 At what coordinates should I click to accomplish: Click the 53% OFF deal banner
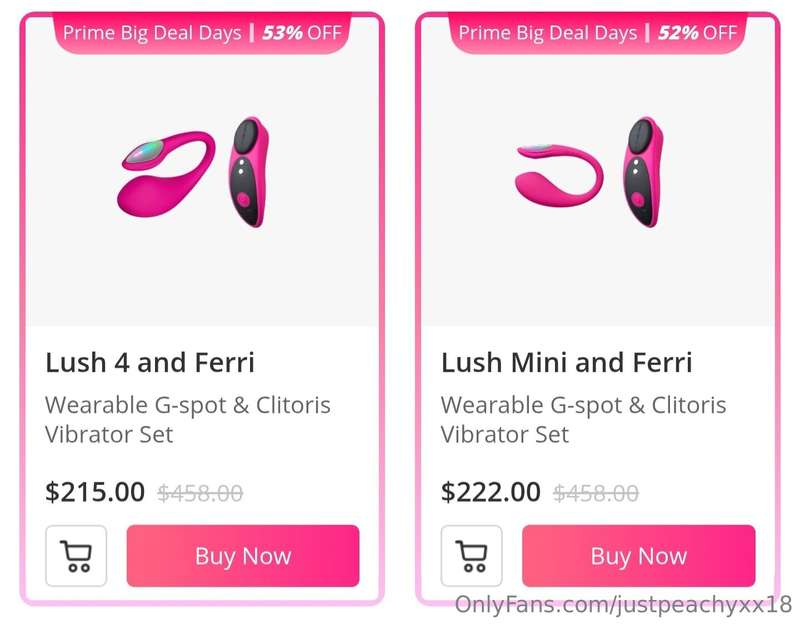click(202, 33)
